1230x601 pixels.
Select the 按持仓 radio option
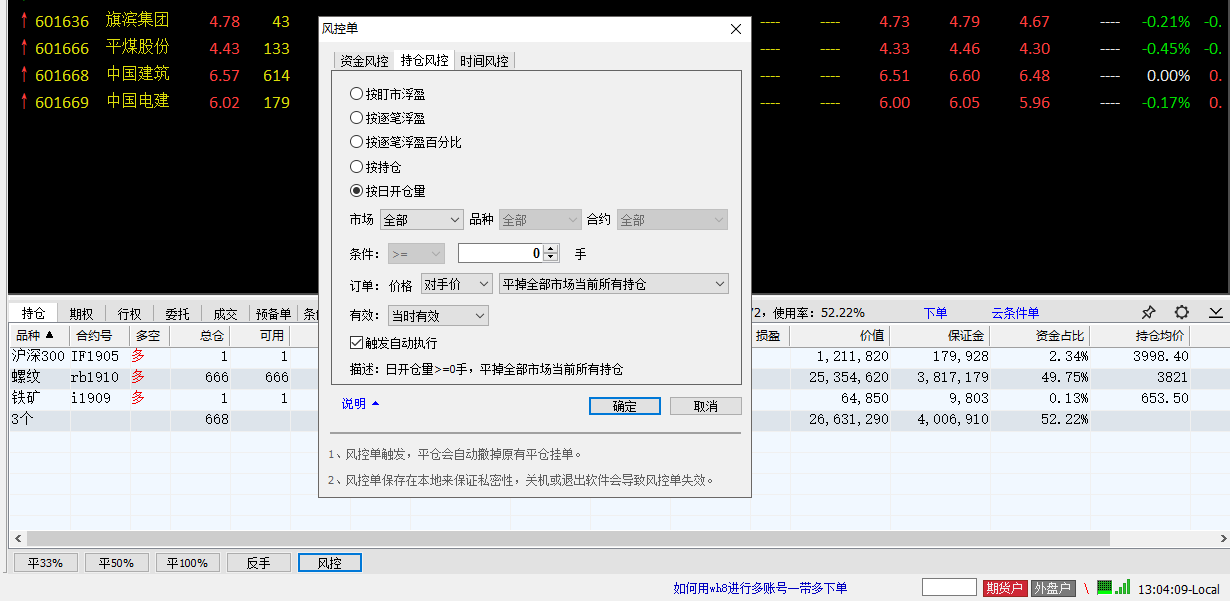click(x=357, y=167)
